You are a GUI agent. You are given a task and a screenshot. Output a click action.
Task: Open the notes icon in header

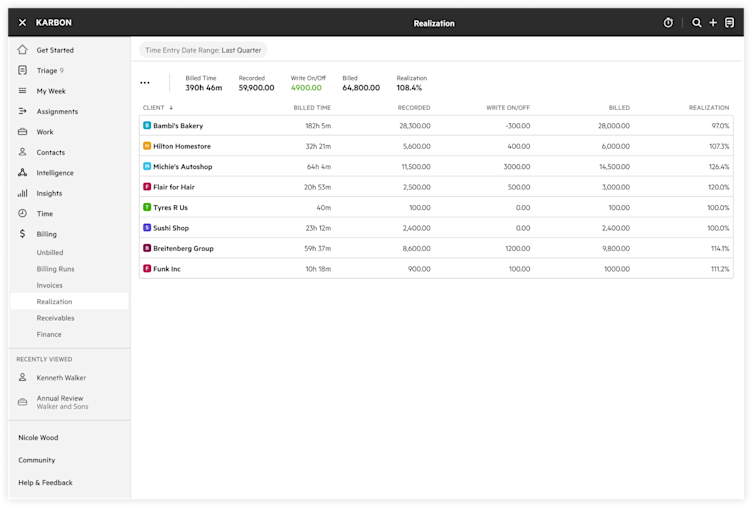tap(729, 23)
